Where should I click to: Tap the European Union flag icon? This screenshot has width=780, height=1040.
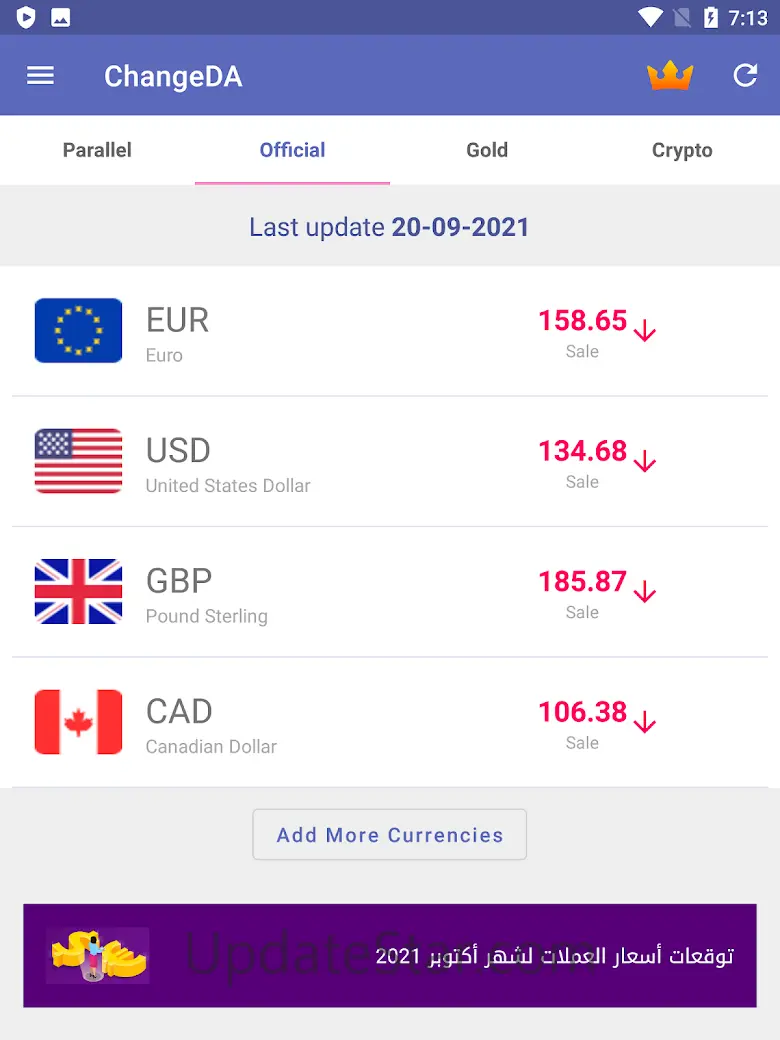pyautogui.click(x=78, y=330)
